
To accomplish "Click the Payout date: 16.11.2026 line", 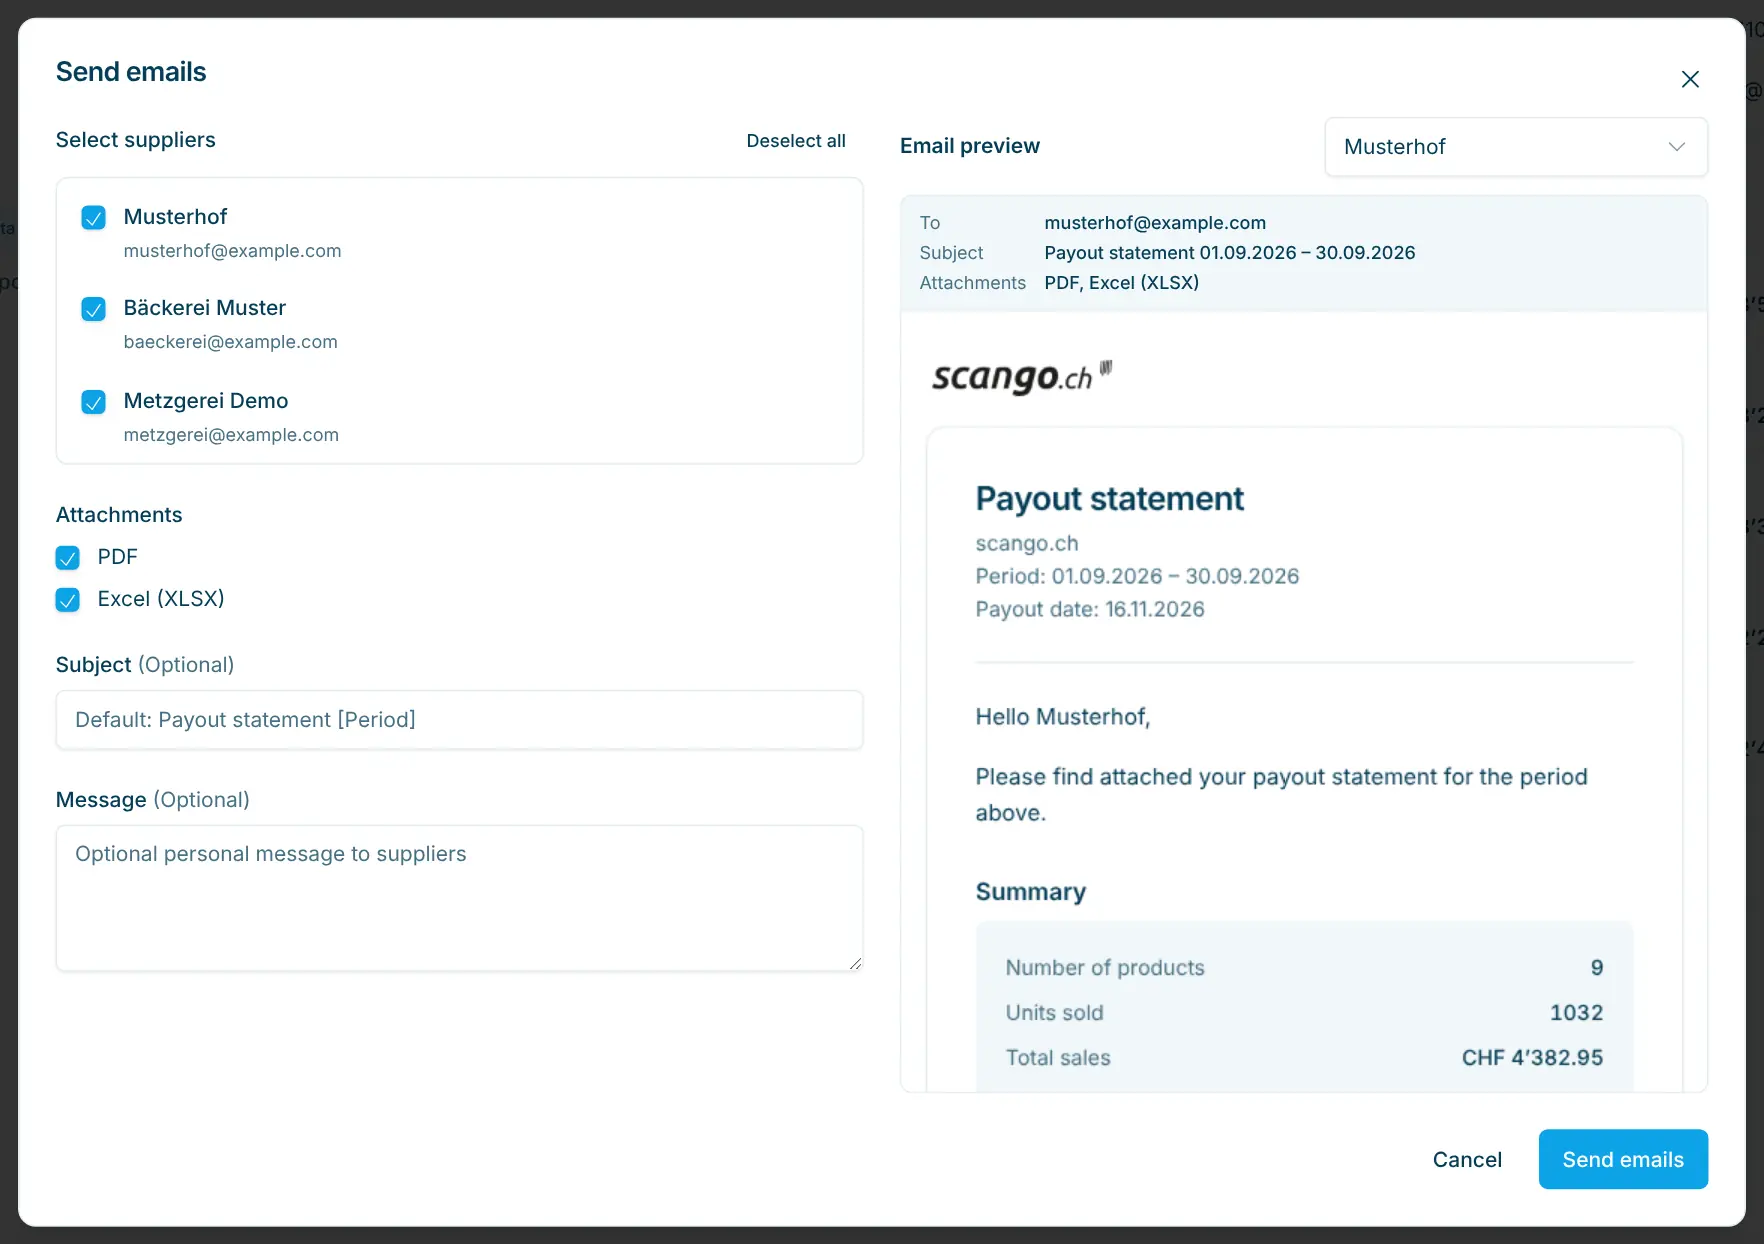I will point(1090,609).
